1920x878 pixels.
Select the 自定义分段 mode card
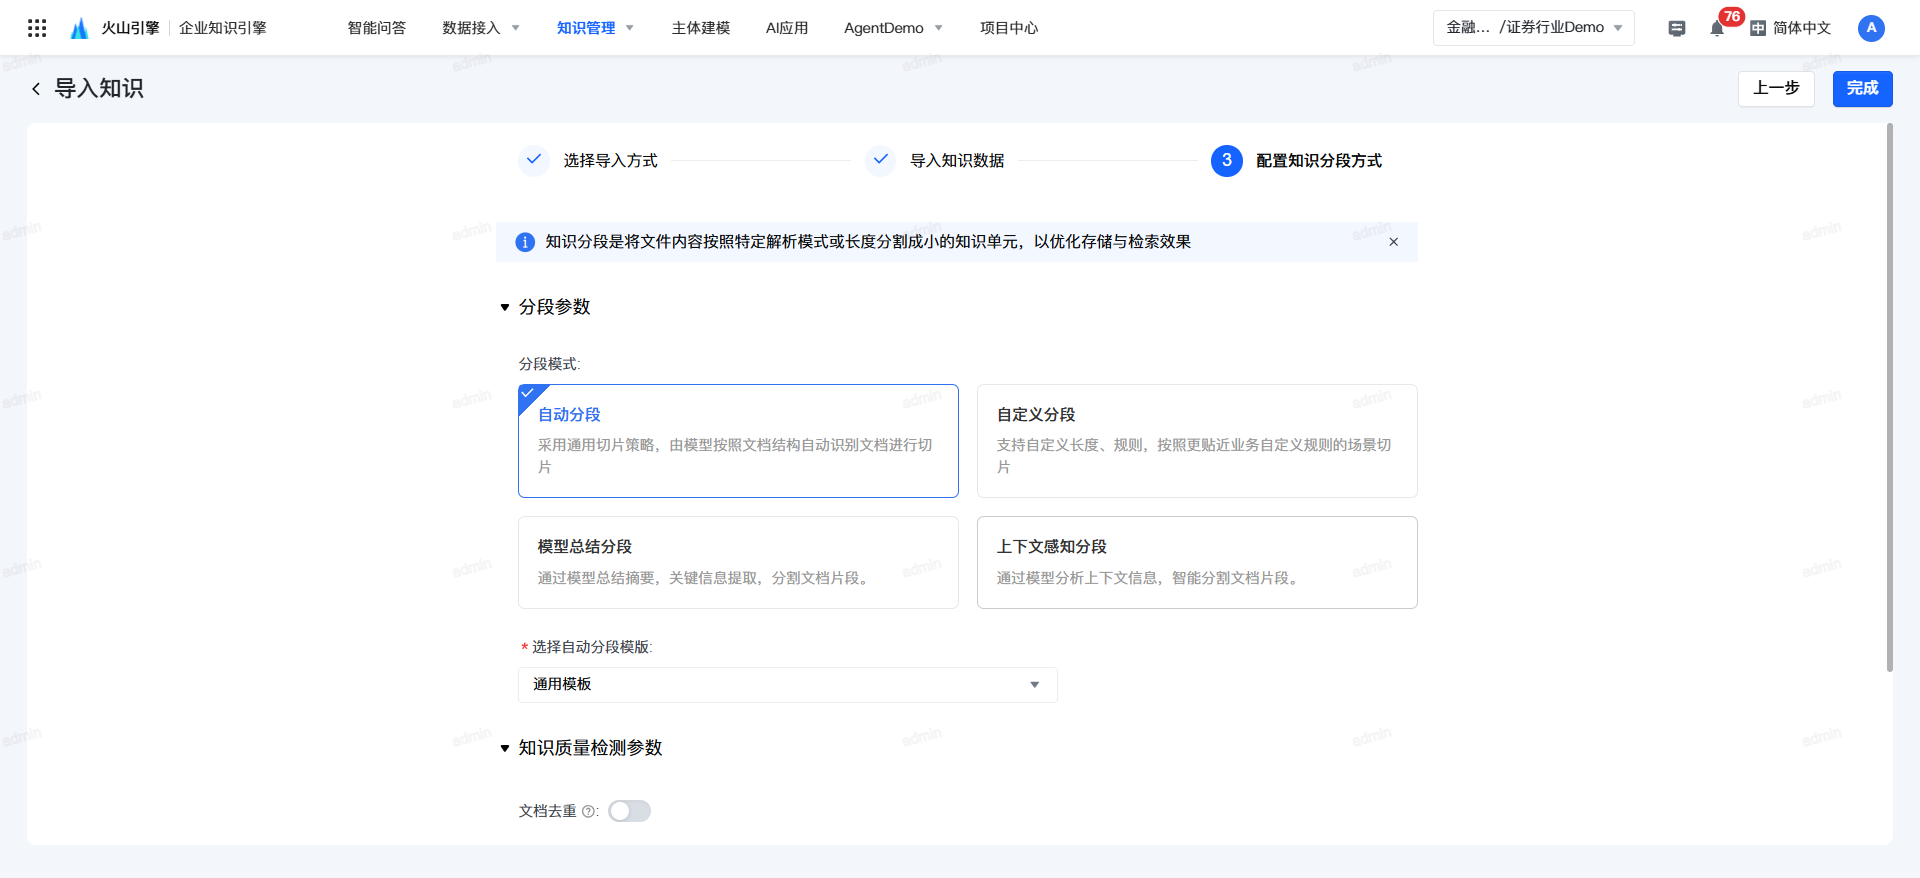(1196, 440)
